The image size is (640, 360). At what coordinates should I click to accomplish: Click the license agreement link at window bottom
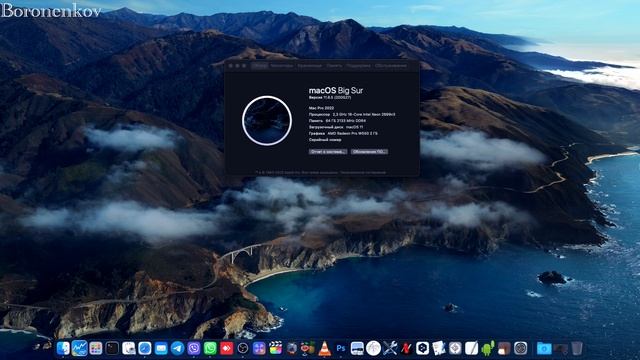[x=363, y=173]
